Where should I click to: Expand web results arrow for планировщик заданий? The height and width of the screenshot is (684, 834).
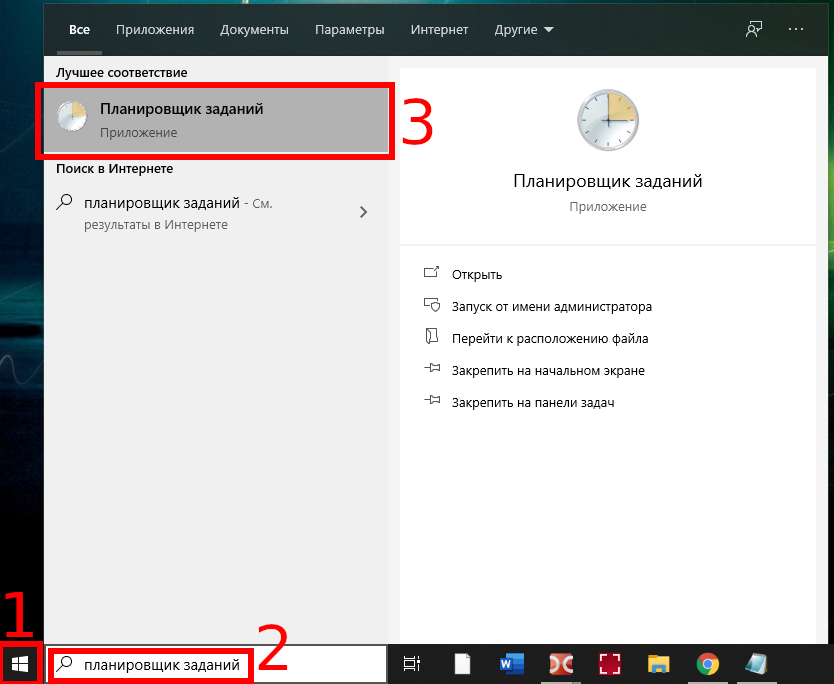(363, 212)
